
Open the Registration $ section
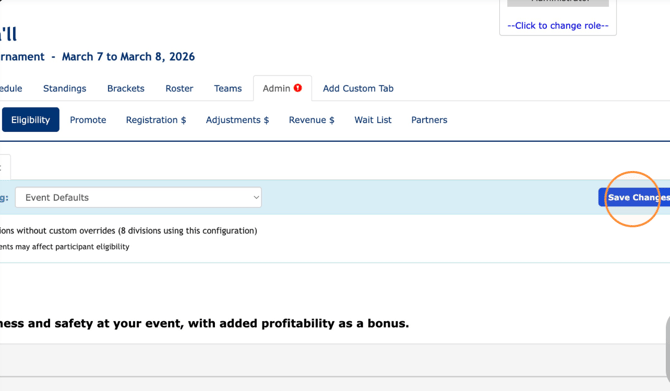click(156, 120)
